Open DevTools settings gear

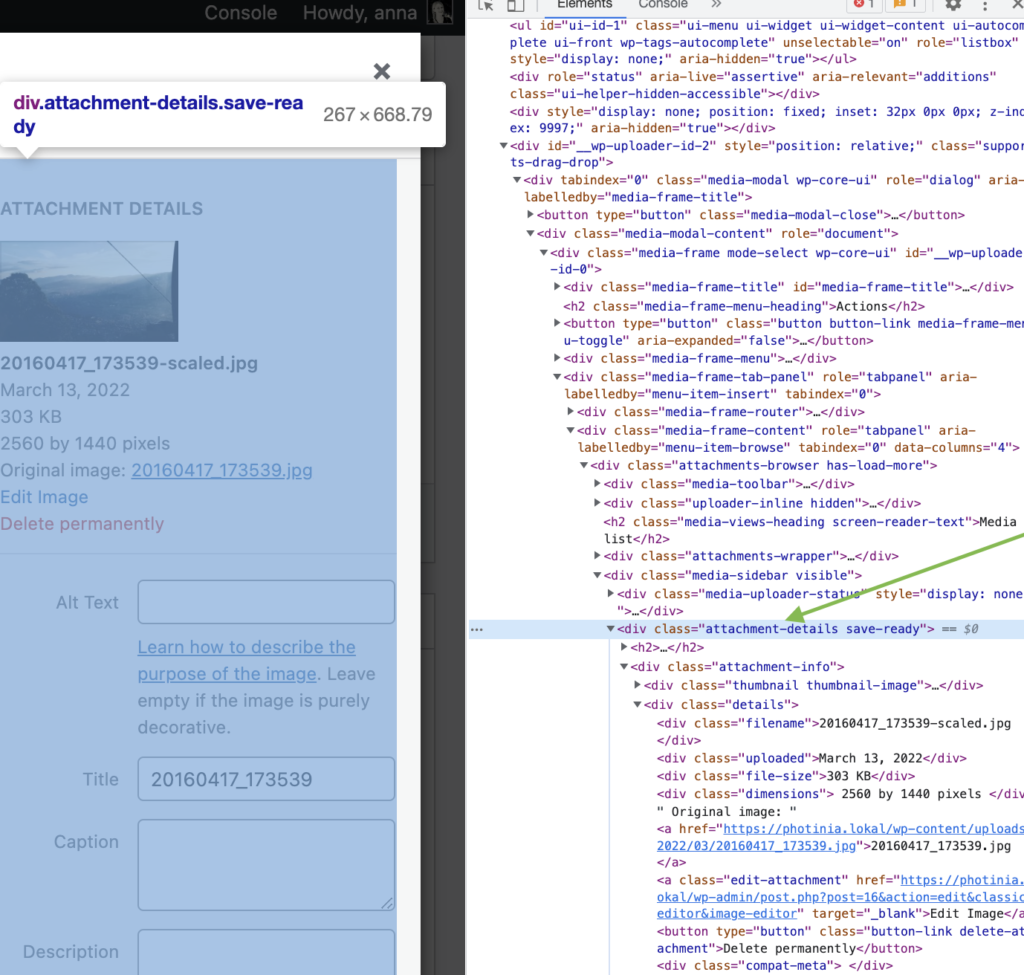point(953,6)
